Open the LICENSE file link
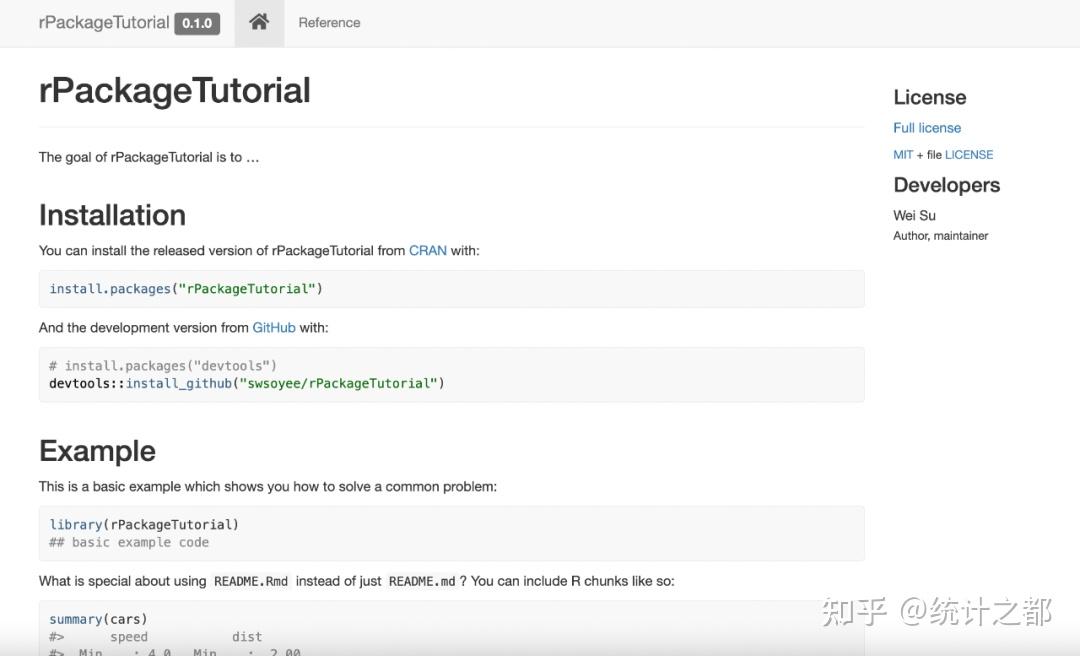The image size is (1080, 656). [x=969, y=155]
